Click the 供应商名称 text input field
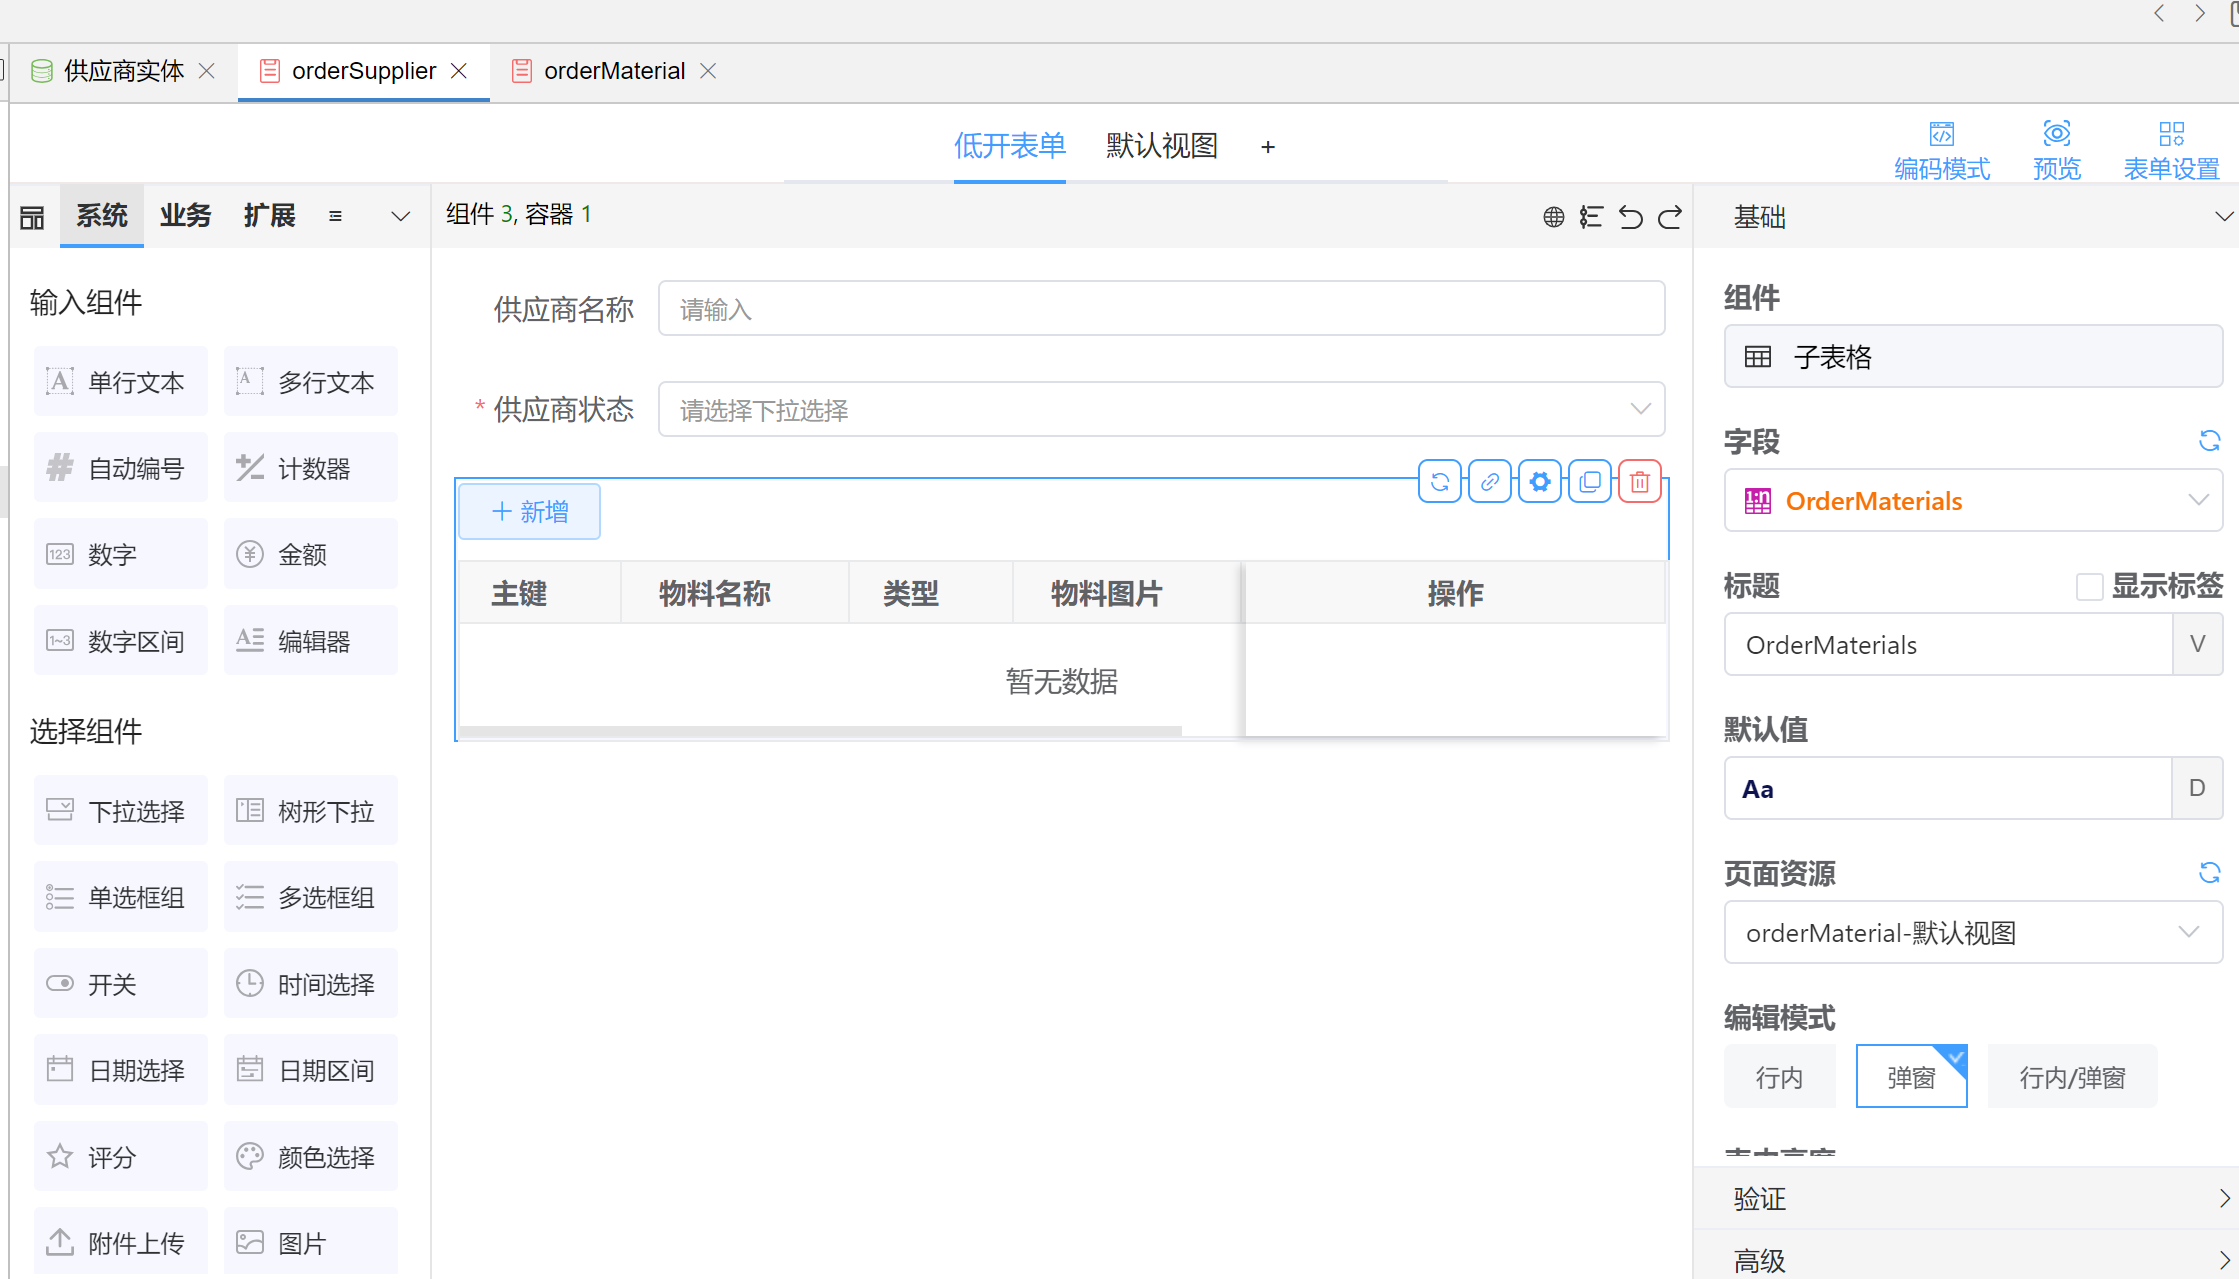 point(1161,309)
